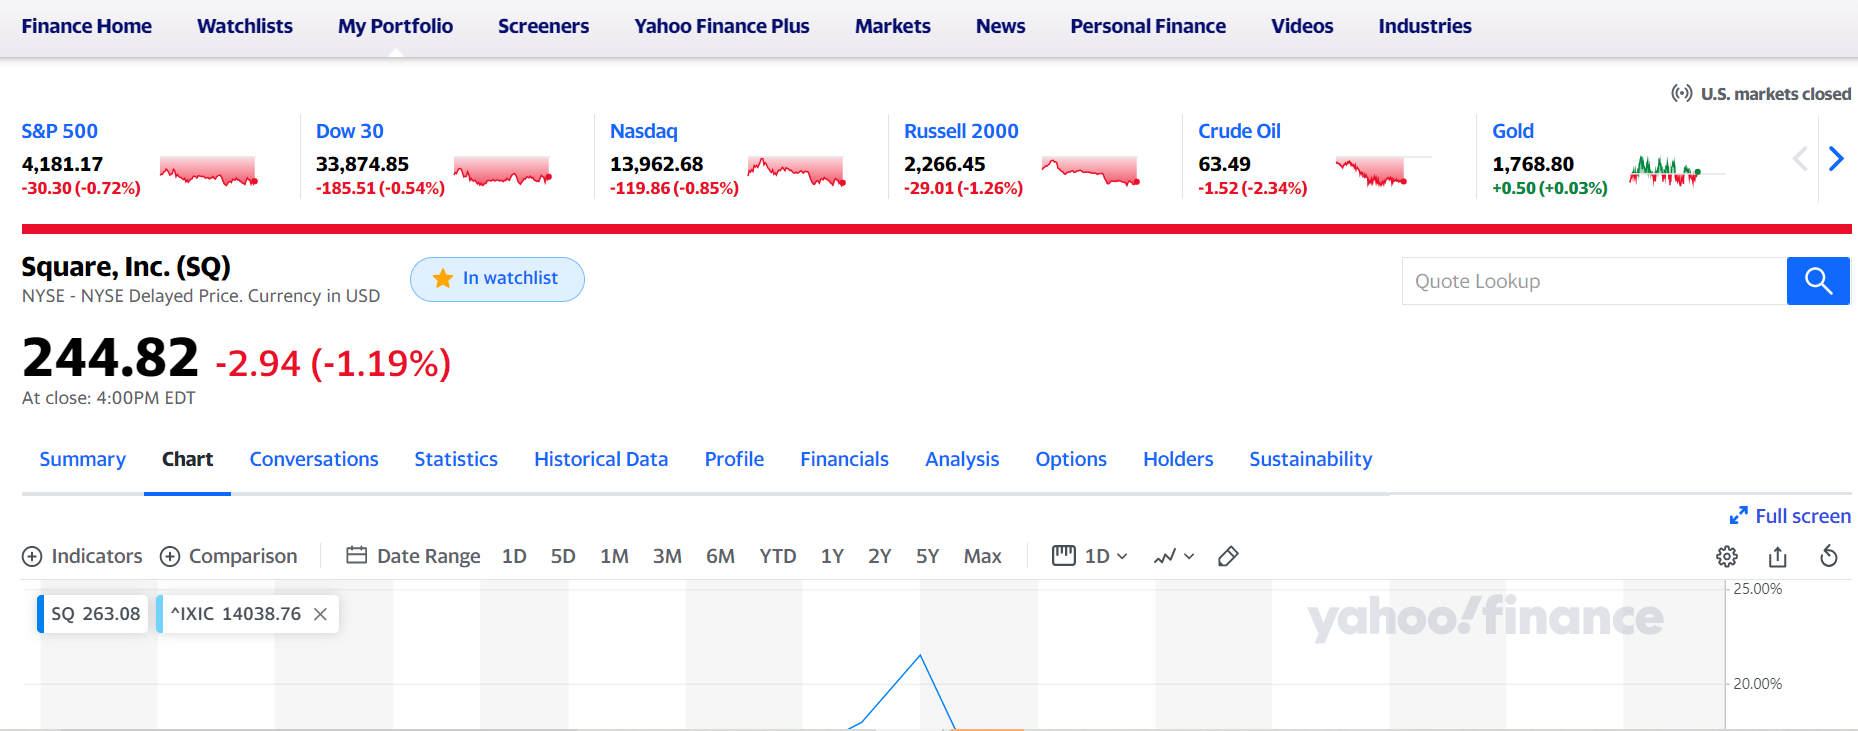
Task: Set chart range to 3M
Action: (x=667, y=556)
